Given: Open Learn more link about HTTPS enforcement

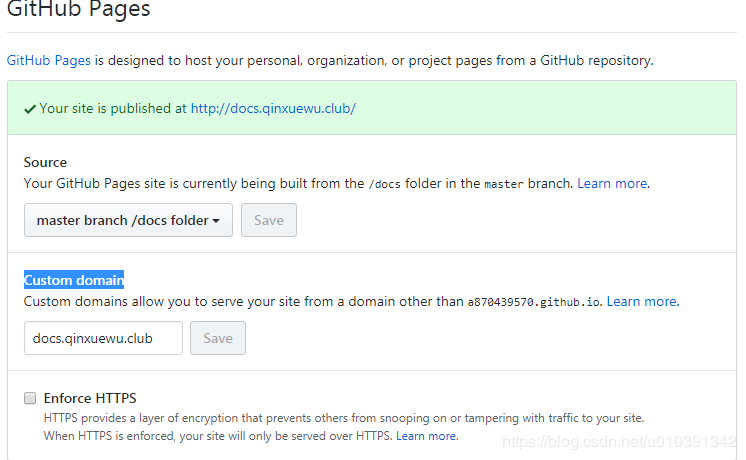Looking at the screenshot, I should point(427,436).
